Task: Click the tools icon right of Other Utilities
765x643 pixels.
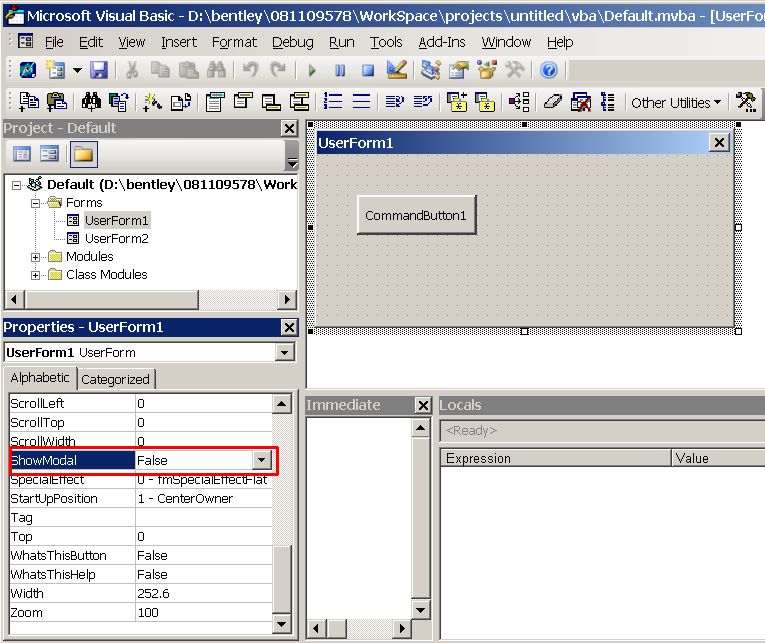Action: 746,102
